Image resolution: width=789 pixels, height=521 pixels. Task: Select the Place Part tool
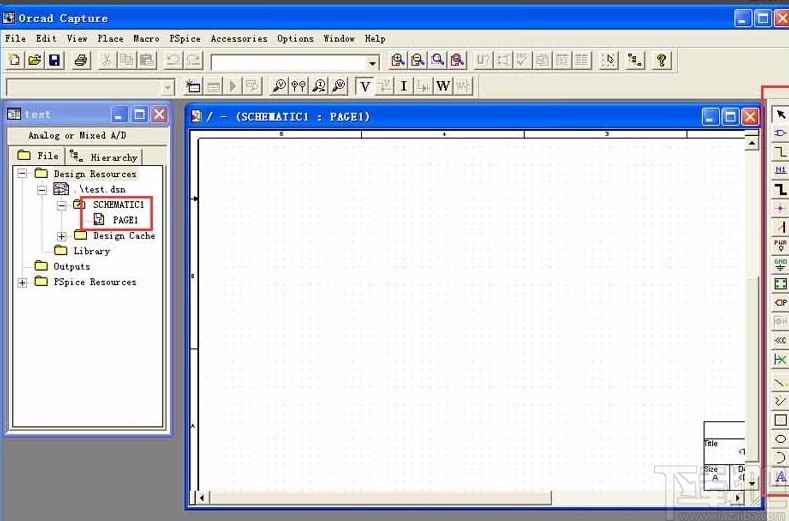(x=780, y=133)
